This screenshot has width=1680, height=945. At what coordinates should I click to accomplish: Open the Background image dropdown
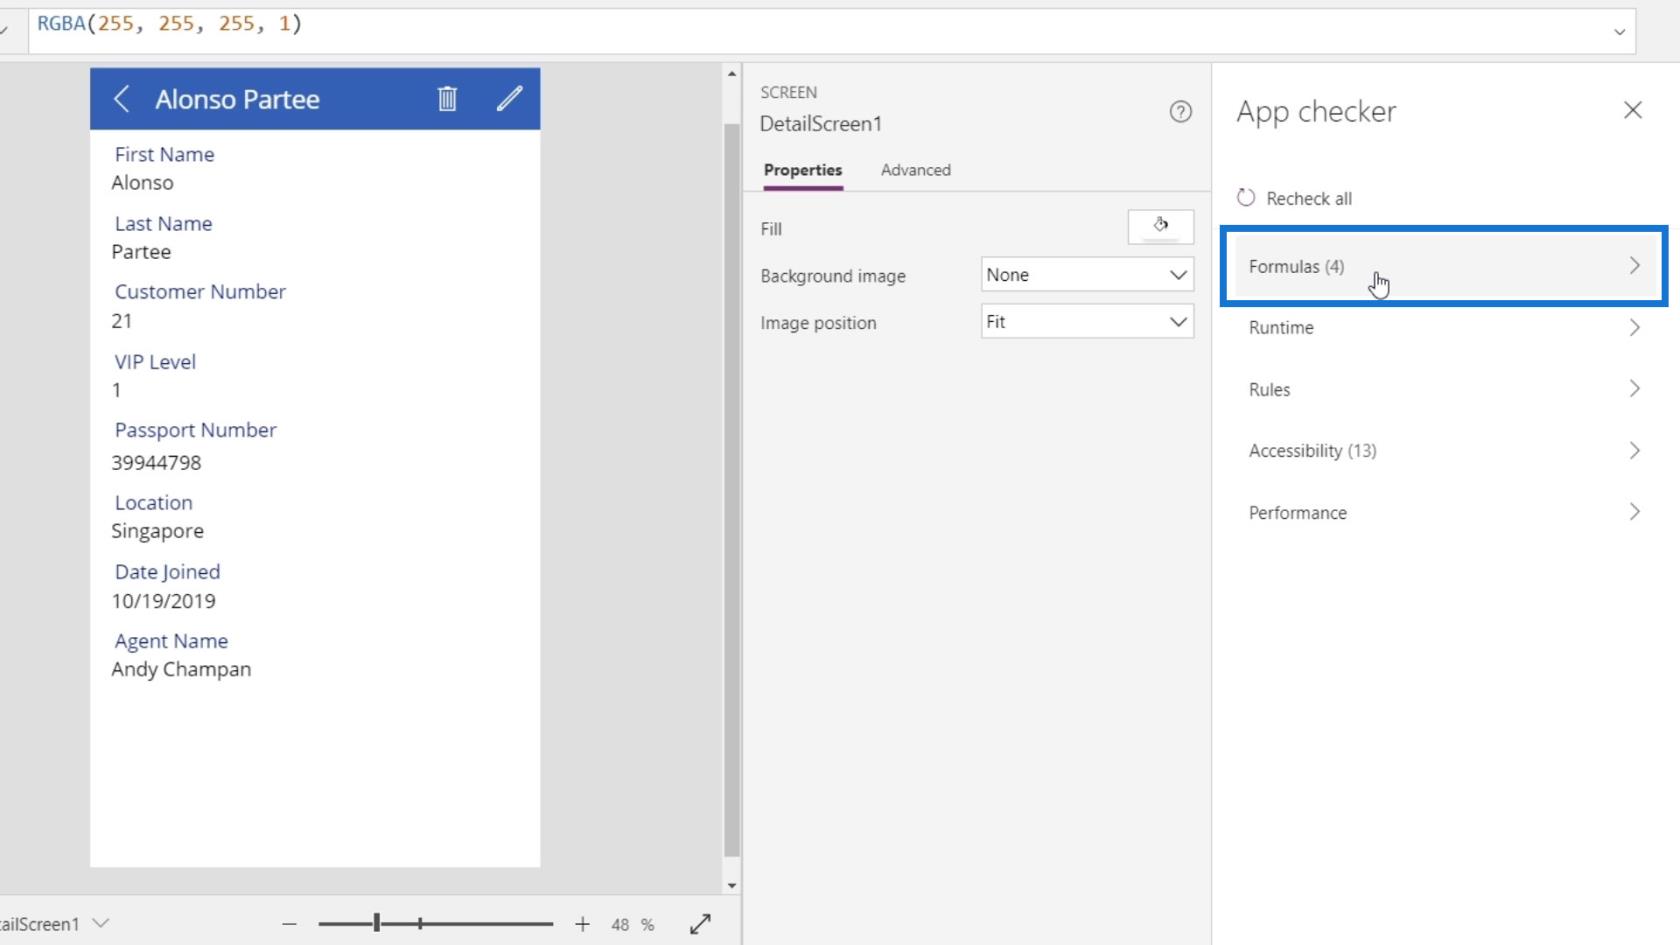tap(1087, 275)
